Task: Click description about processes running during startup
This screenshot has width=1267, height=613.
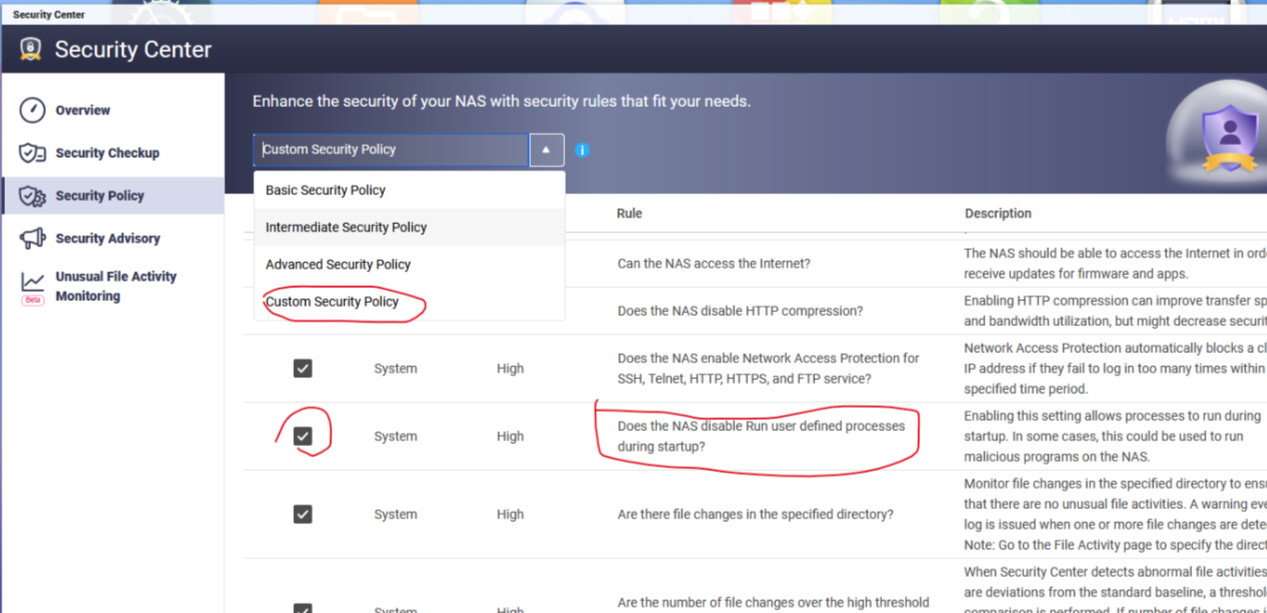Action: 1111,436
